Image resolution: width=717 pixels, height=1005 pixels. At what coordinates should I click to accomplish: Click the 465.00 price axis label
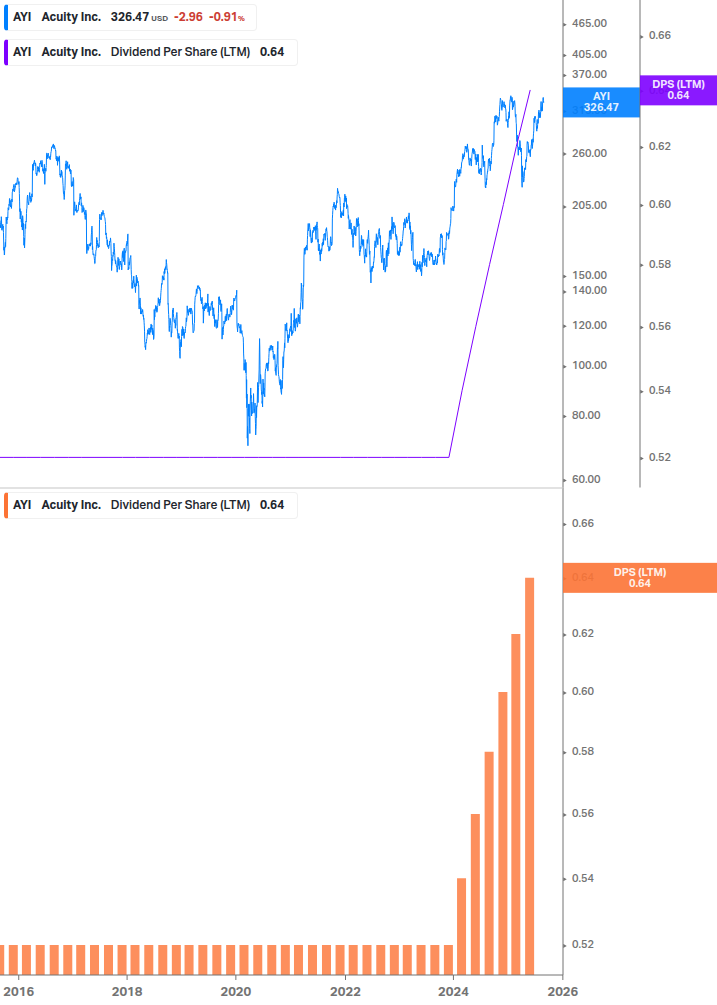coord(589,24)
